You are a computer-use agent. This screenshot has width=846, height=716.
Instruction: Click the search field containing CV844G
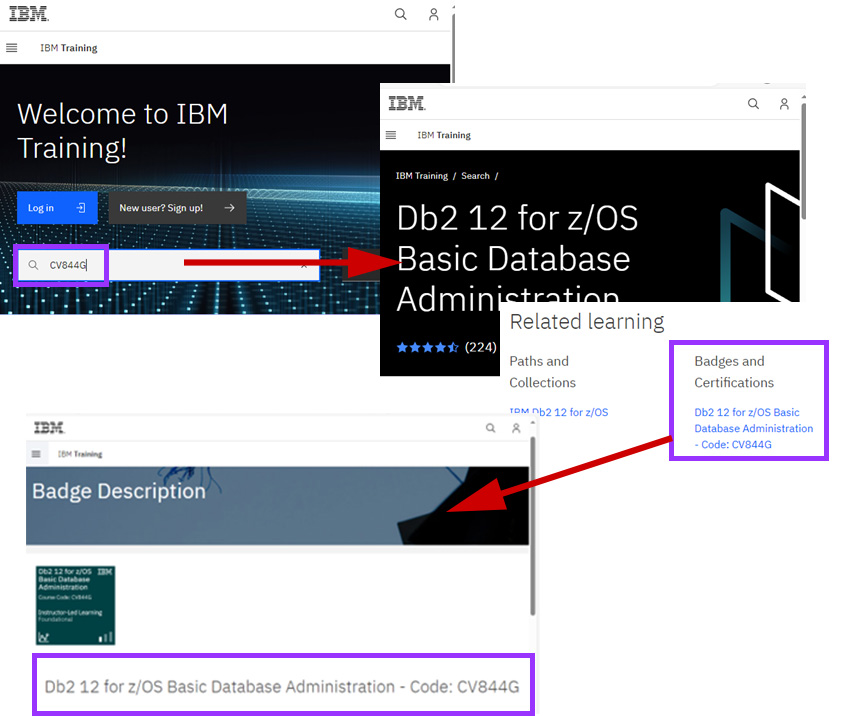[169, 265]
